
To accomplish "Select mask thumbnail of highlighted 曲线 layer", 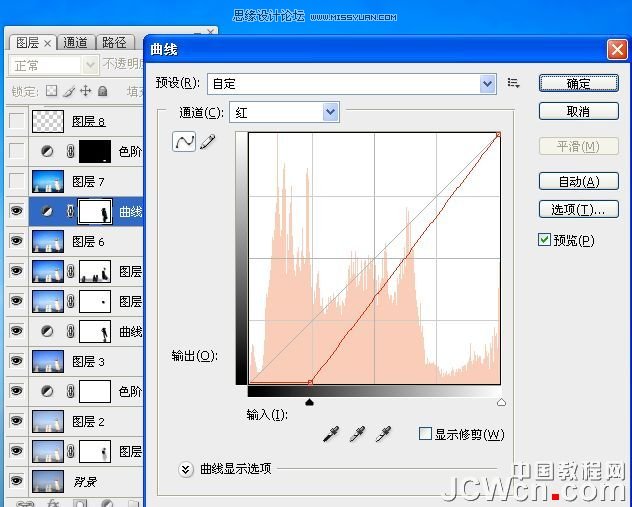I will point(95,211).
